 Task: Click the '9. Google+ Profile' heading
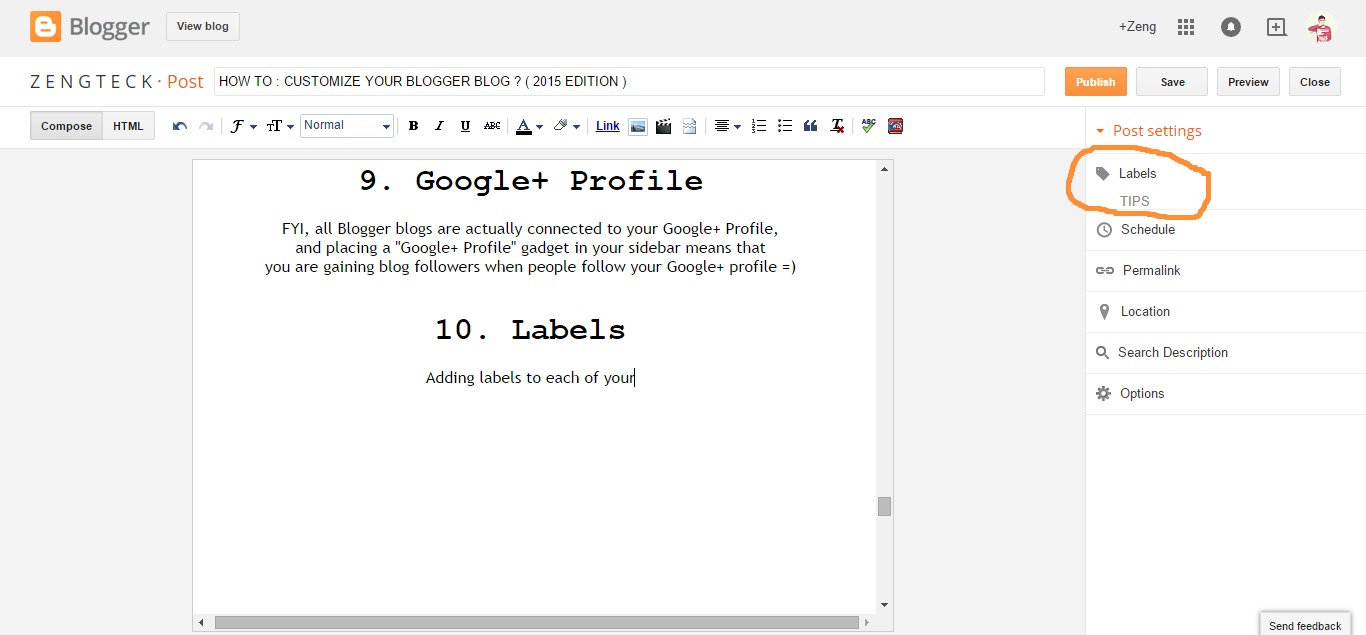(x=531, y=181)
